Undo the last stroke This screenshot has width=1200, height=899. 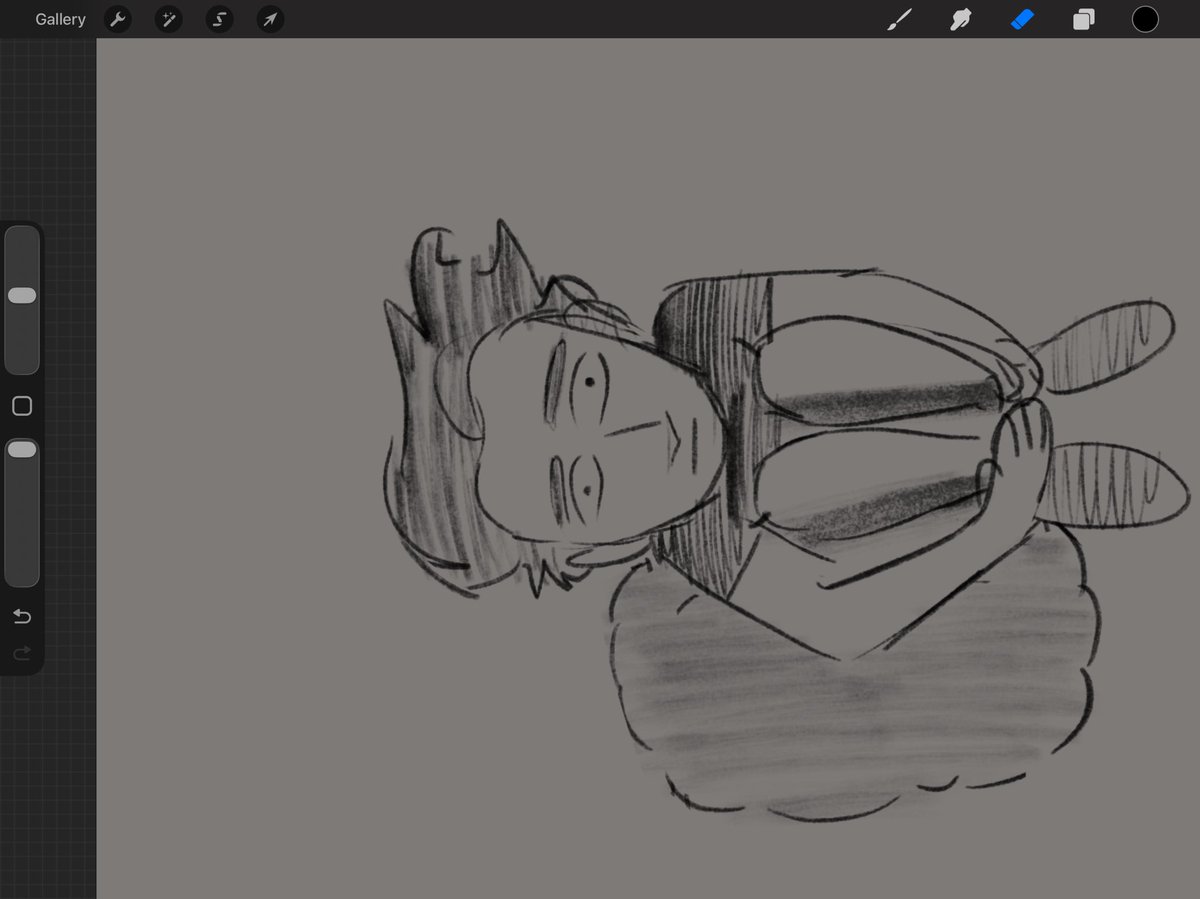[22, 616]
